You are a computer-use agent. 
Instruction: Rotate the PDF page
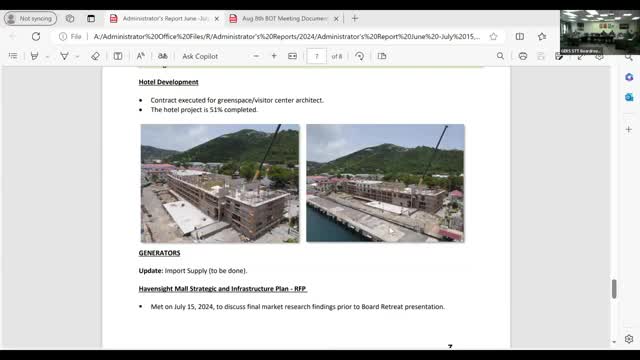pos(360,56)
